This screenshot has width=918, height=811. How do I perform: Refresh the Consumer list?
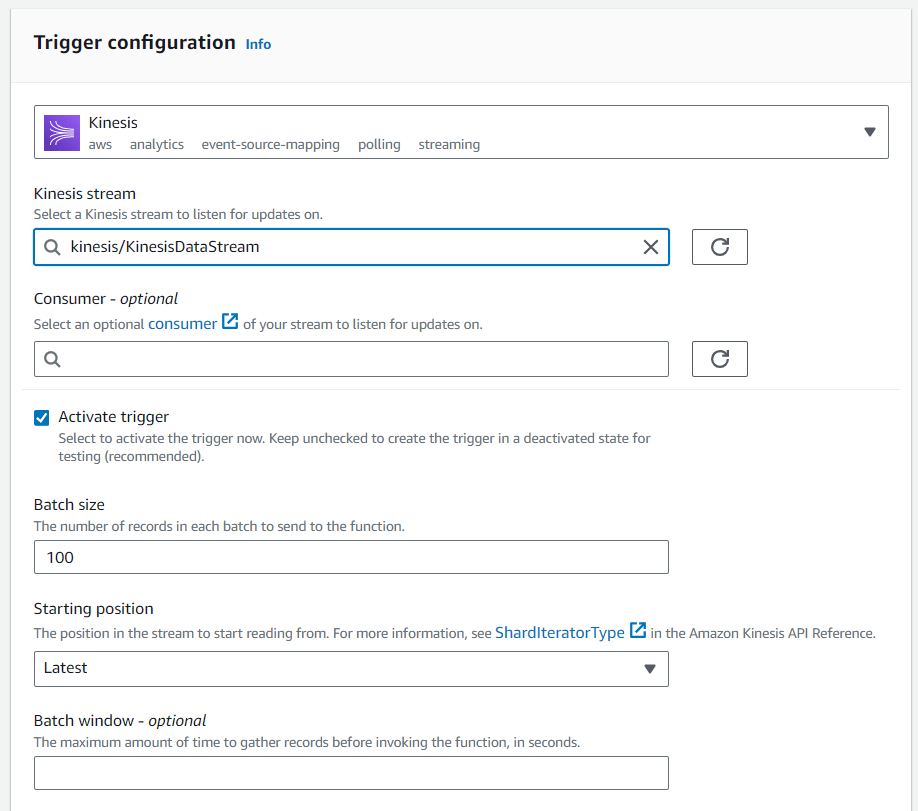720,359
